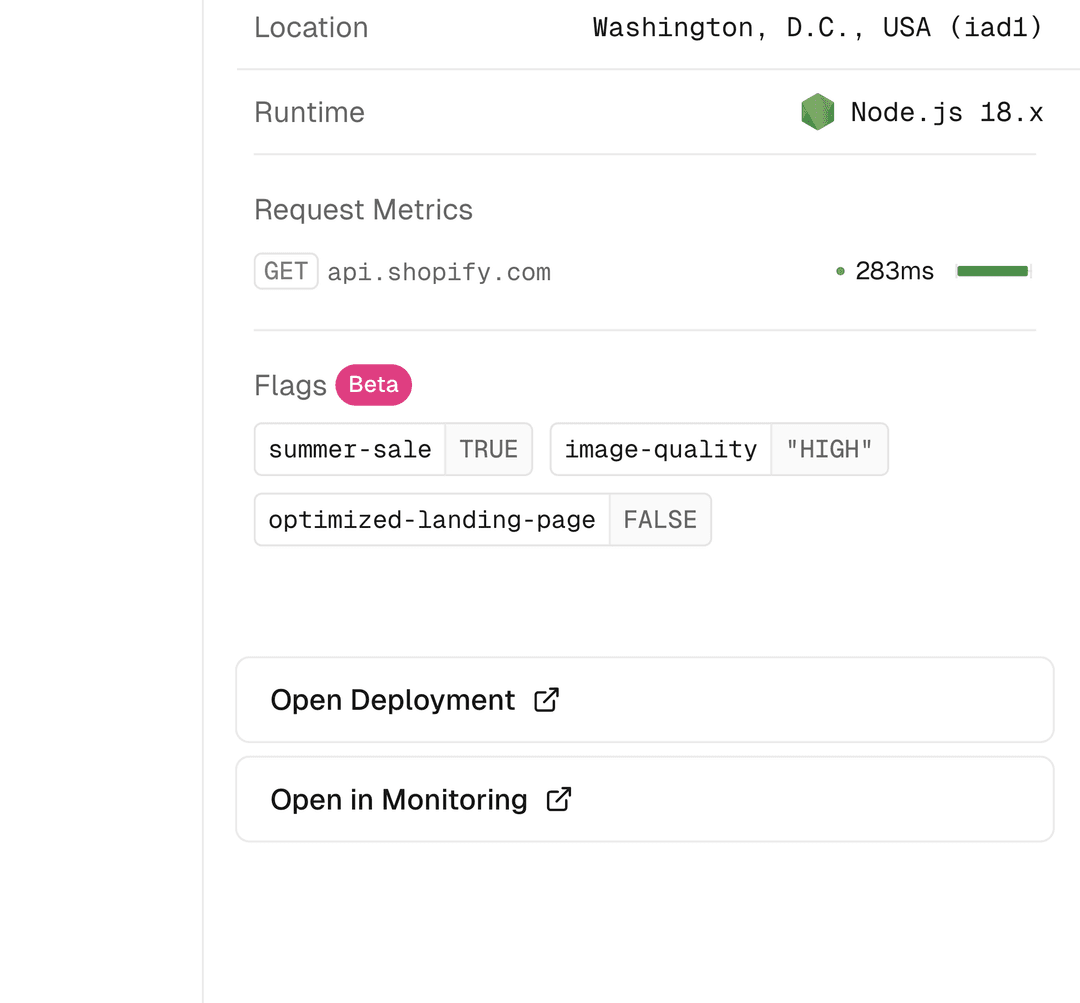Click the api.shopify.com request entry
Screen dimensions: 1080x1003
pyautogui.click(x=440, y=271)
